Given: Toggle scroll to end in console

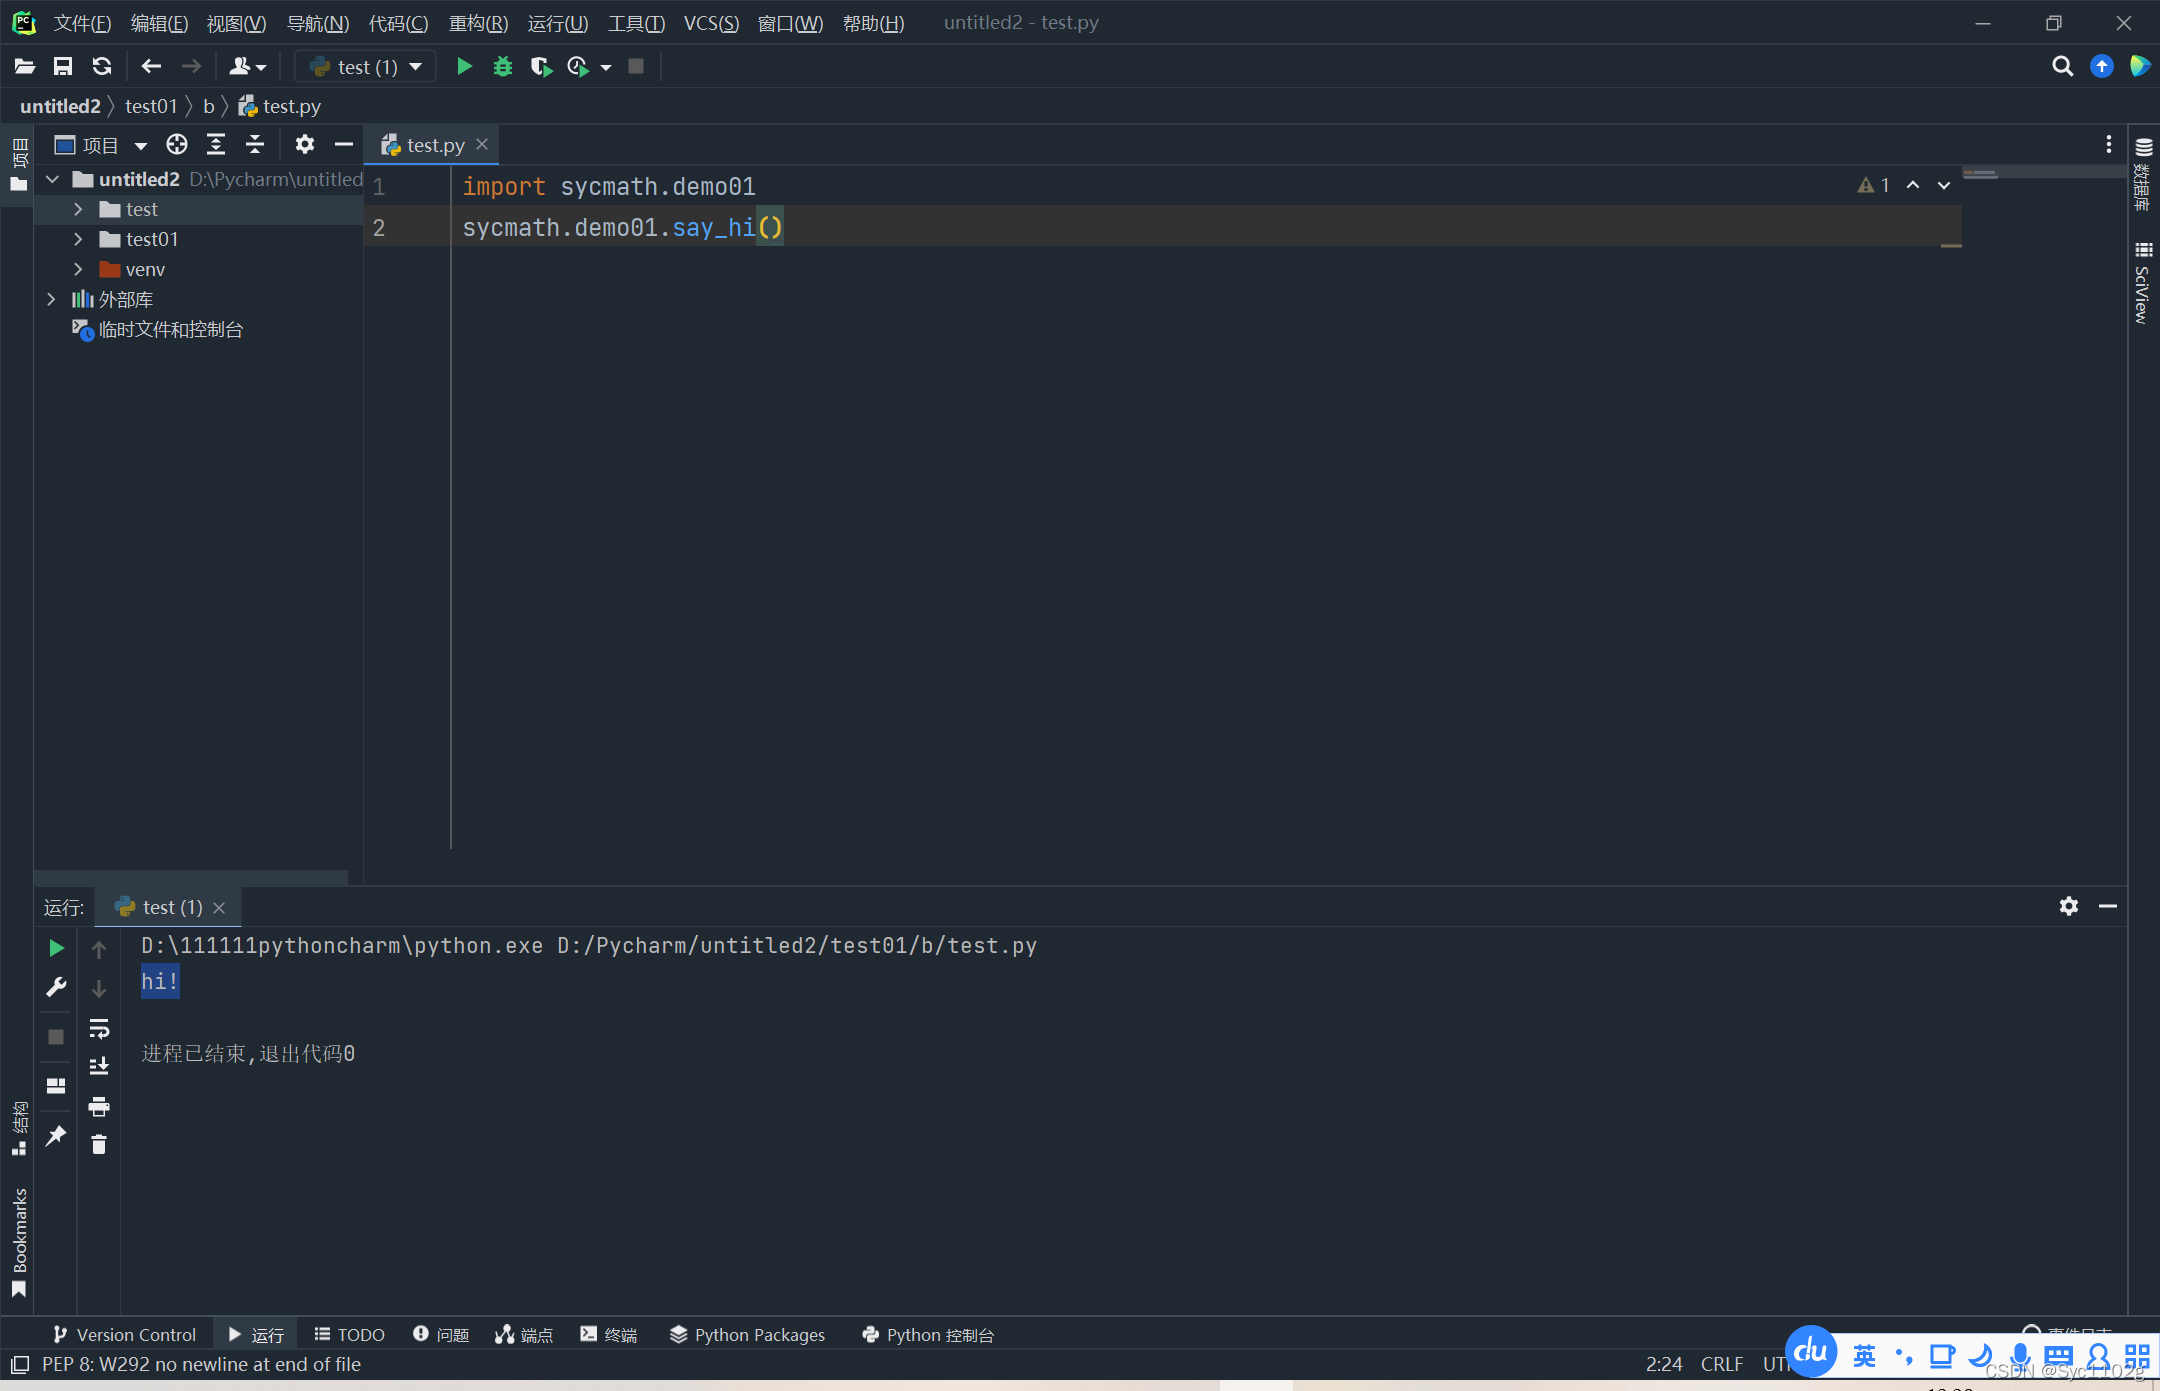Looking at the screenshot, I should click(99, 1067).
